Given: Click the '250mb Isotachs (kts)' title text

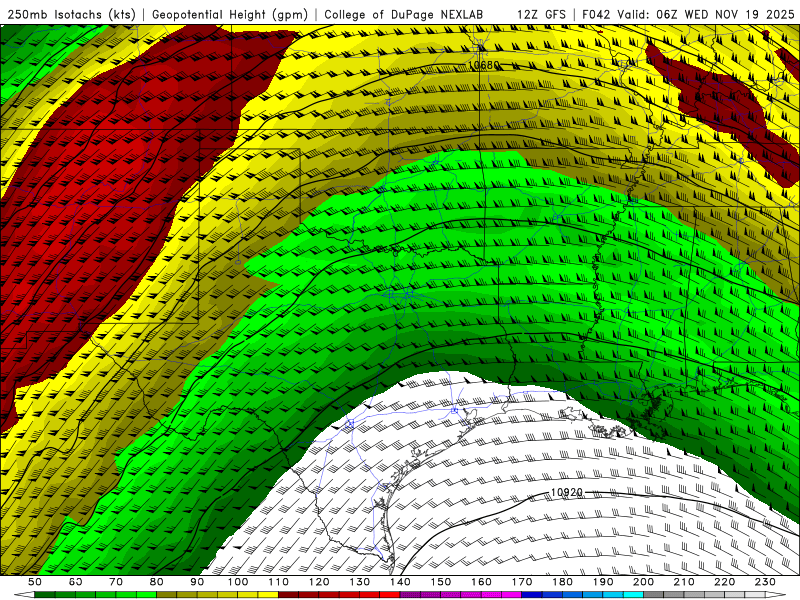Looking at the screenshot, I should 72,14.
